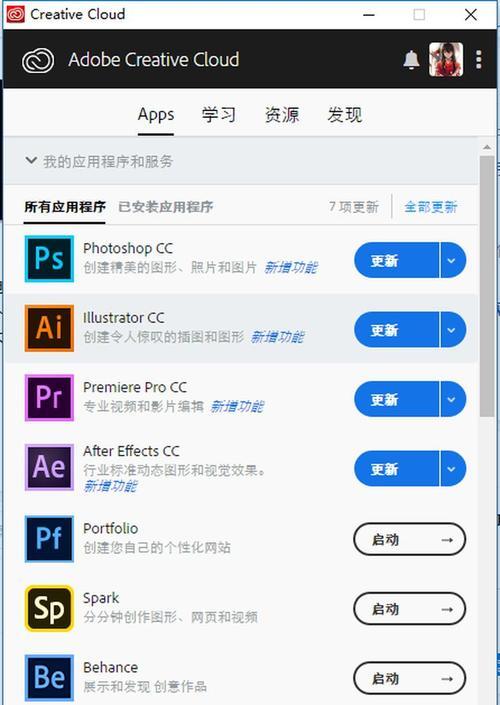Click the After Effects CC app name
This screenshot has height=705, width=500.
131,451
